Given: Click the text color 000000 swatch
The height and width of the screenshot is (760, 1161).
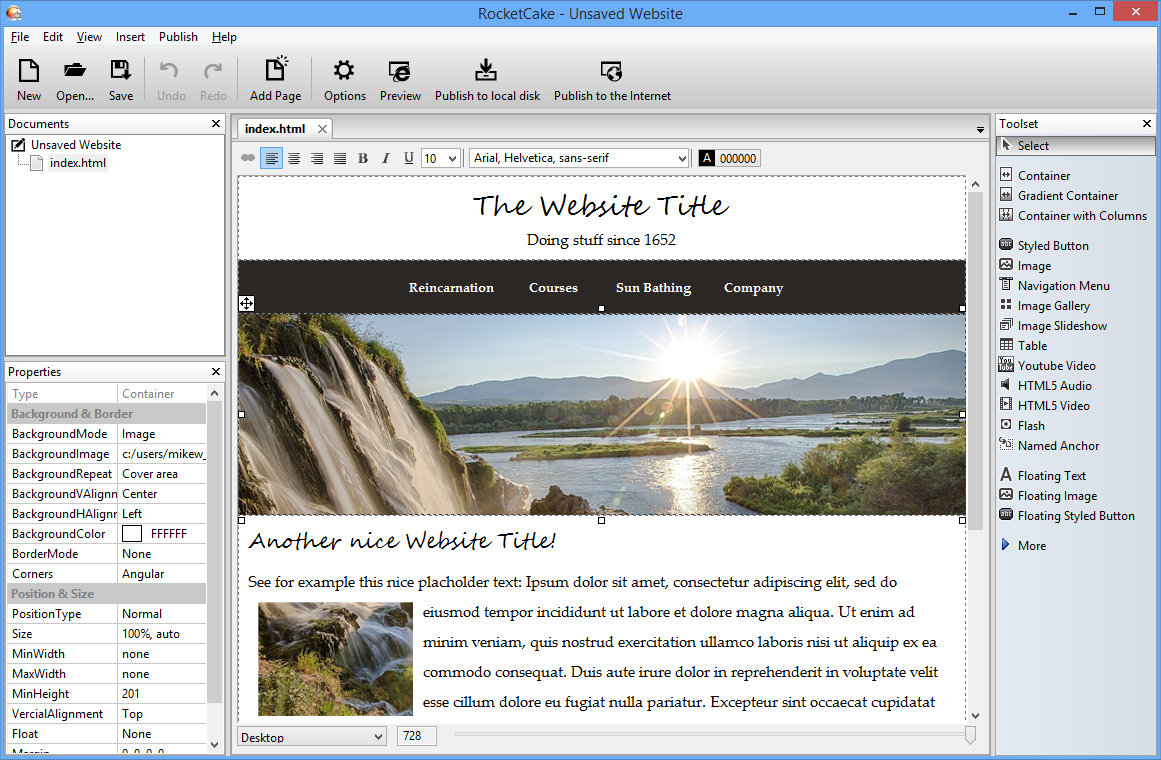Looking at the screenshot, I should pyautogui.click(x=728, y=158).
